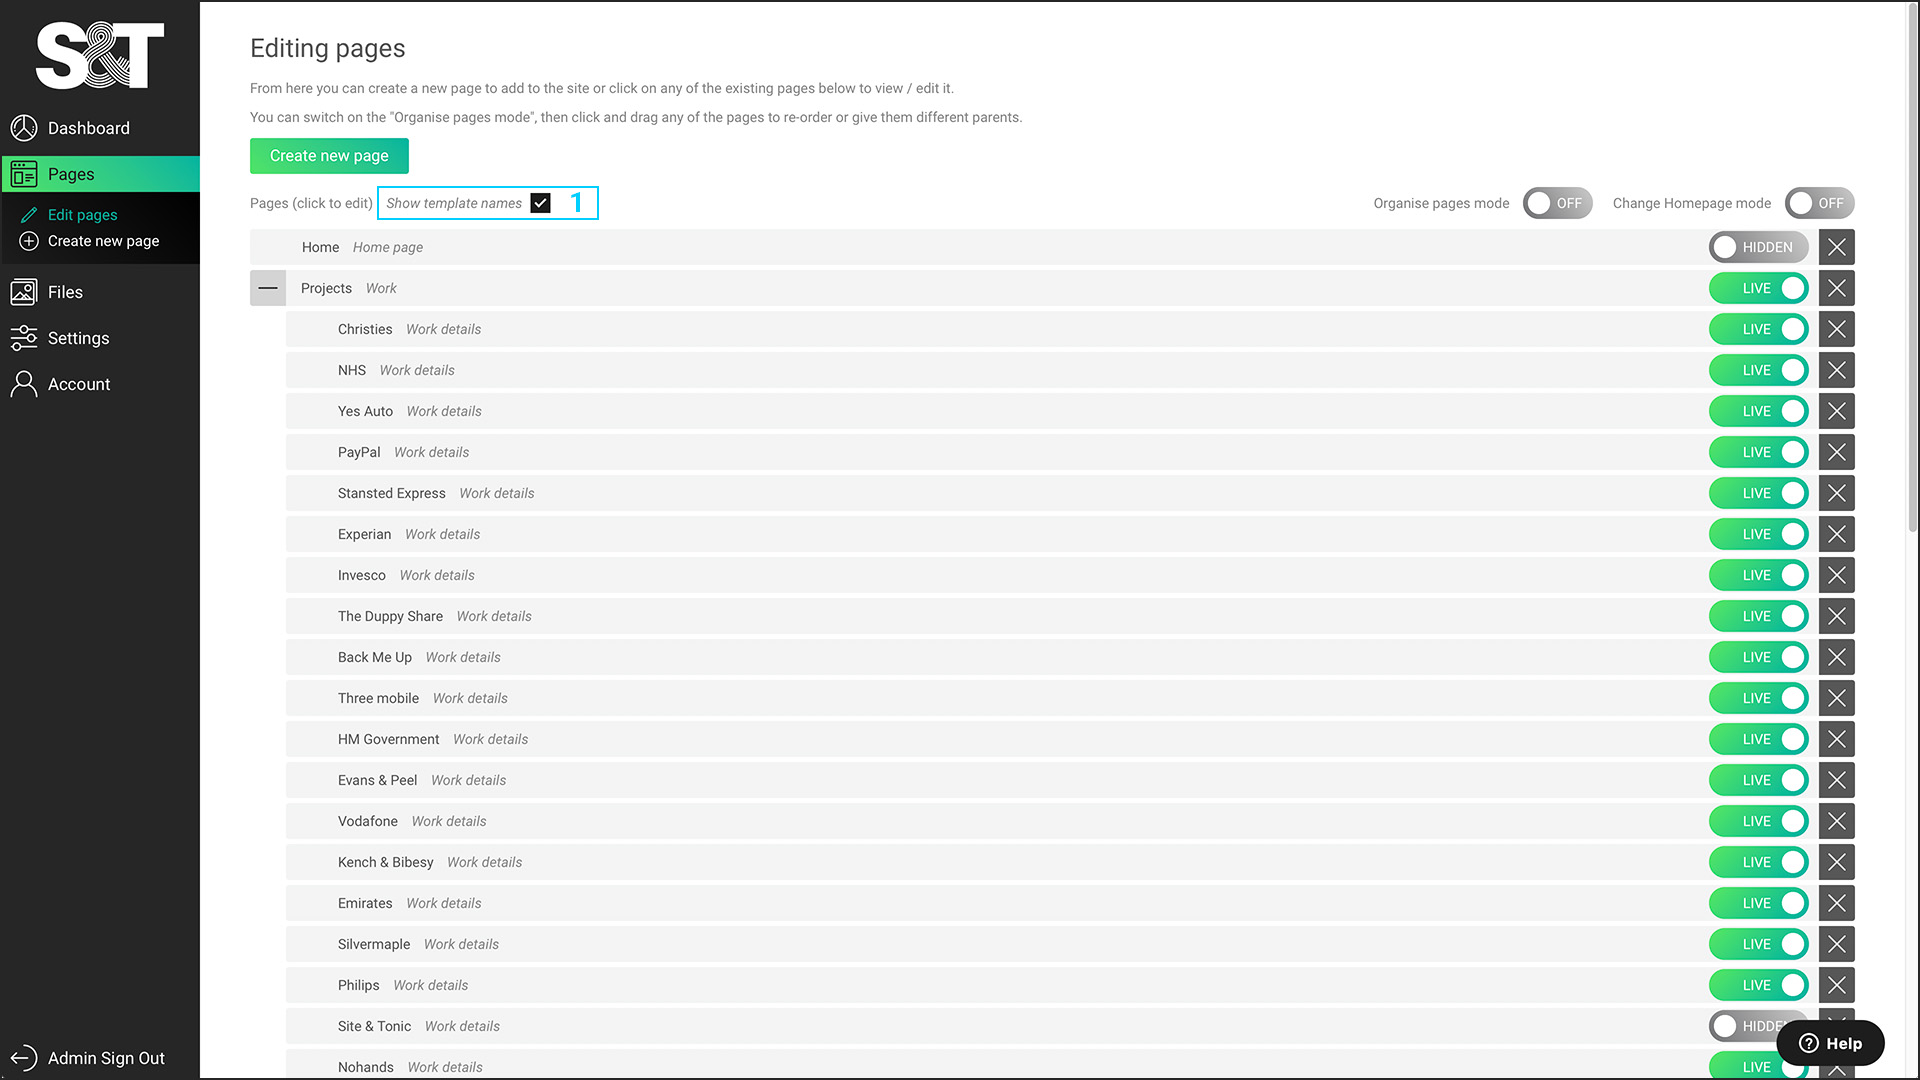Toggle Show template names checkbox
1920x1080 pixels.
coord(541,203)
